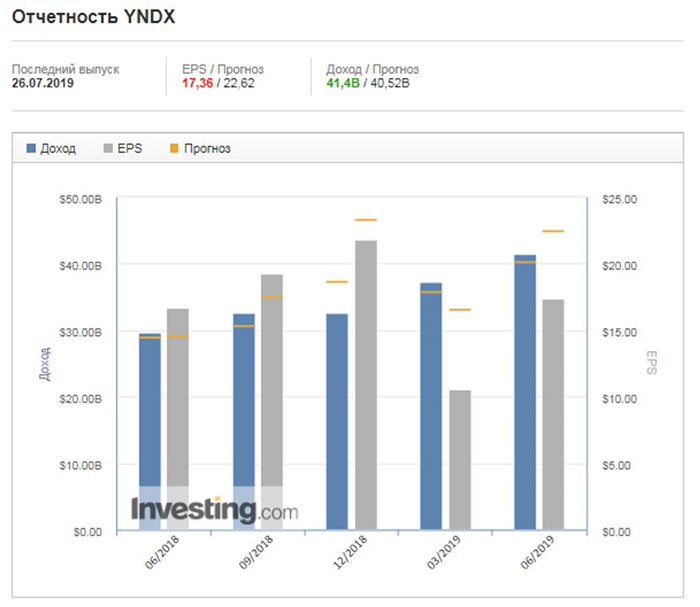Click the EPS forecast value 22,62
The width and height of the screenshot is (700, 607).
239,83
